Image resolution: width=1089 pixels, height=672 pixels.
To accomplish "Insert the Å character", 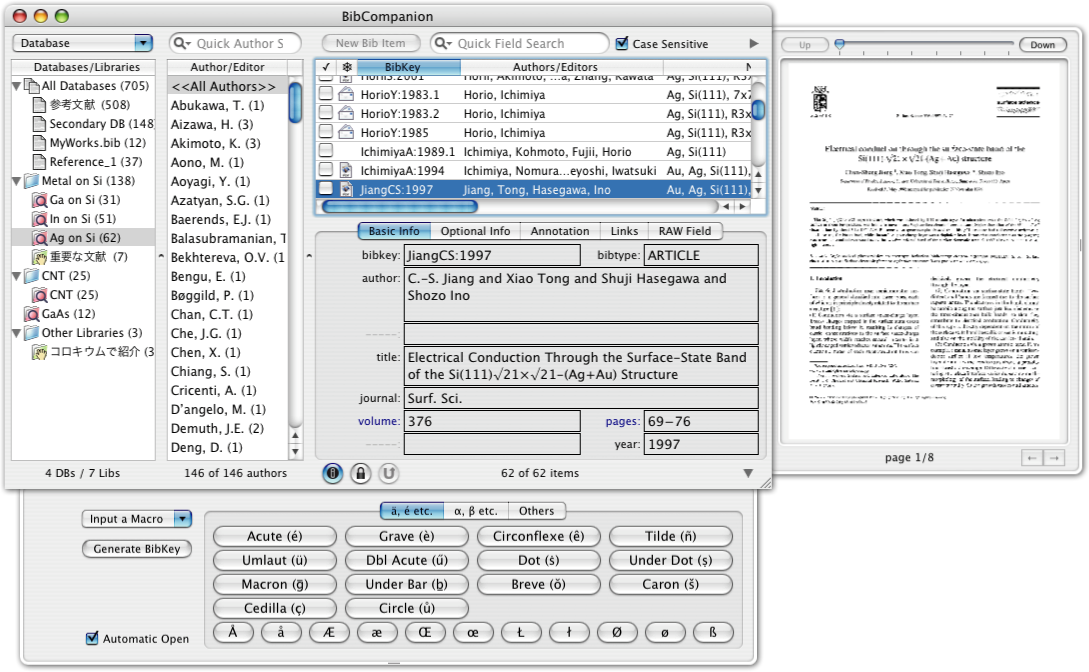I will (x=233, y=632).
